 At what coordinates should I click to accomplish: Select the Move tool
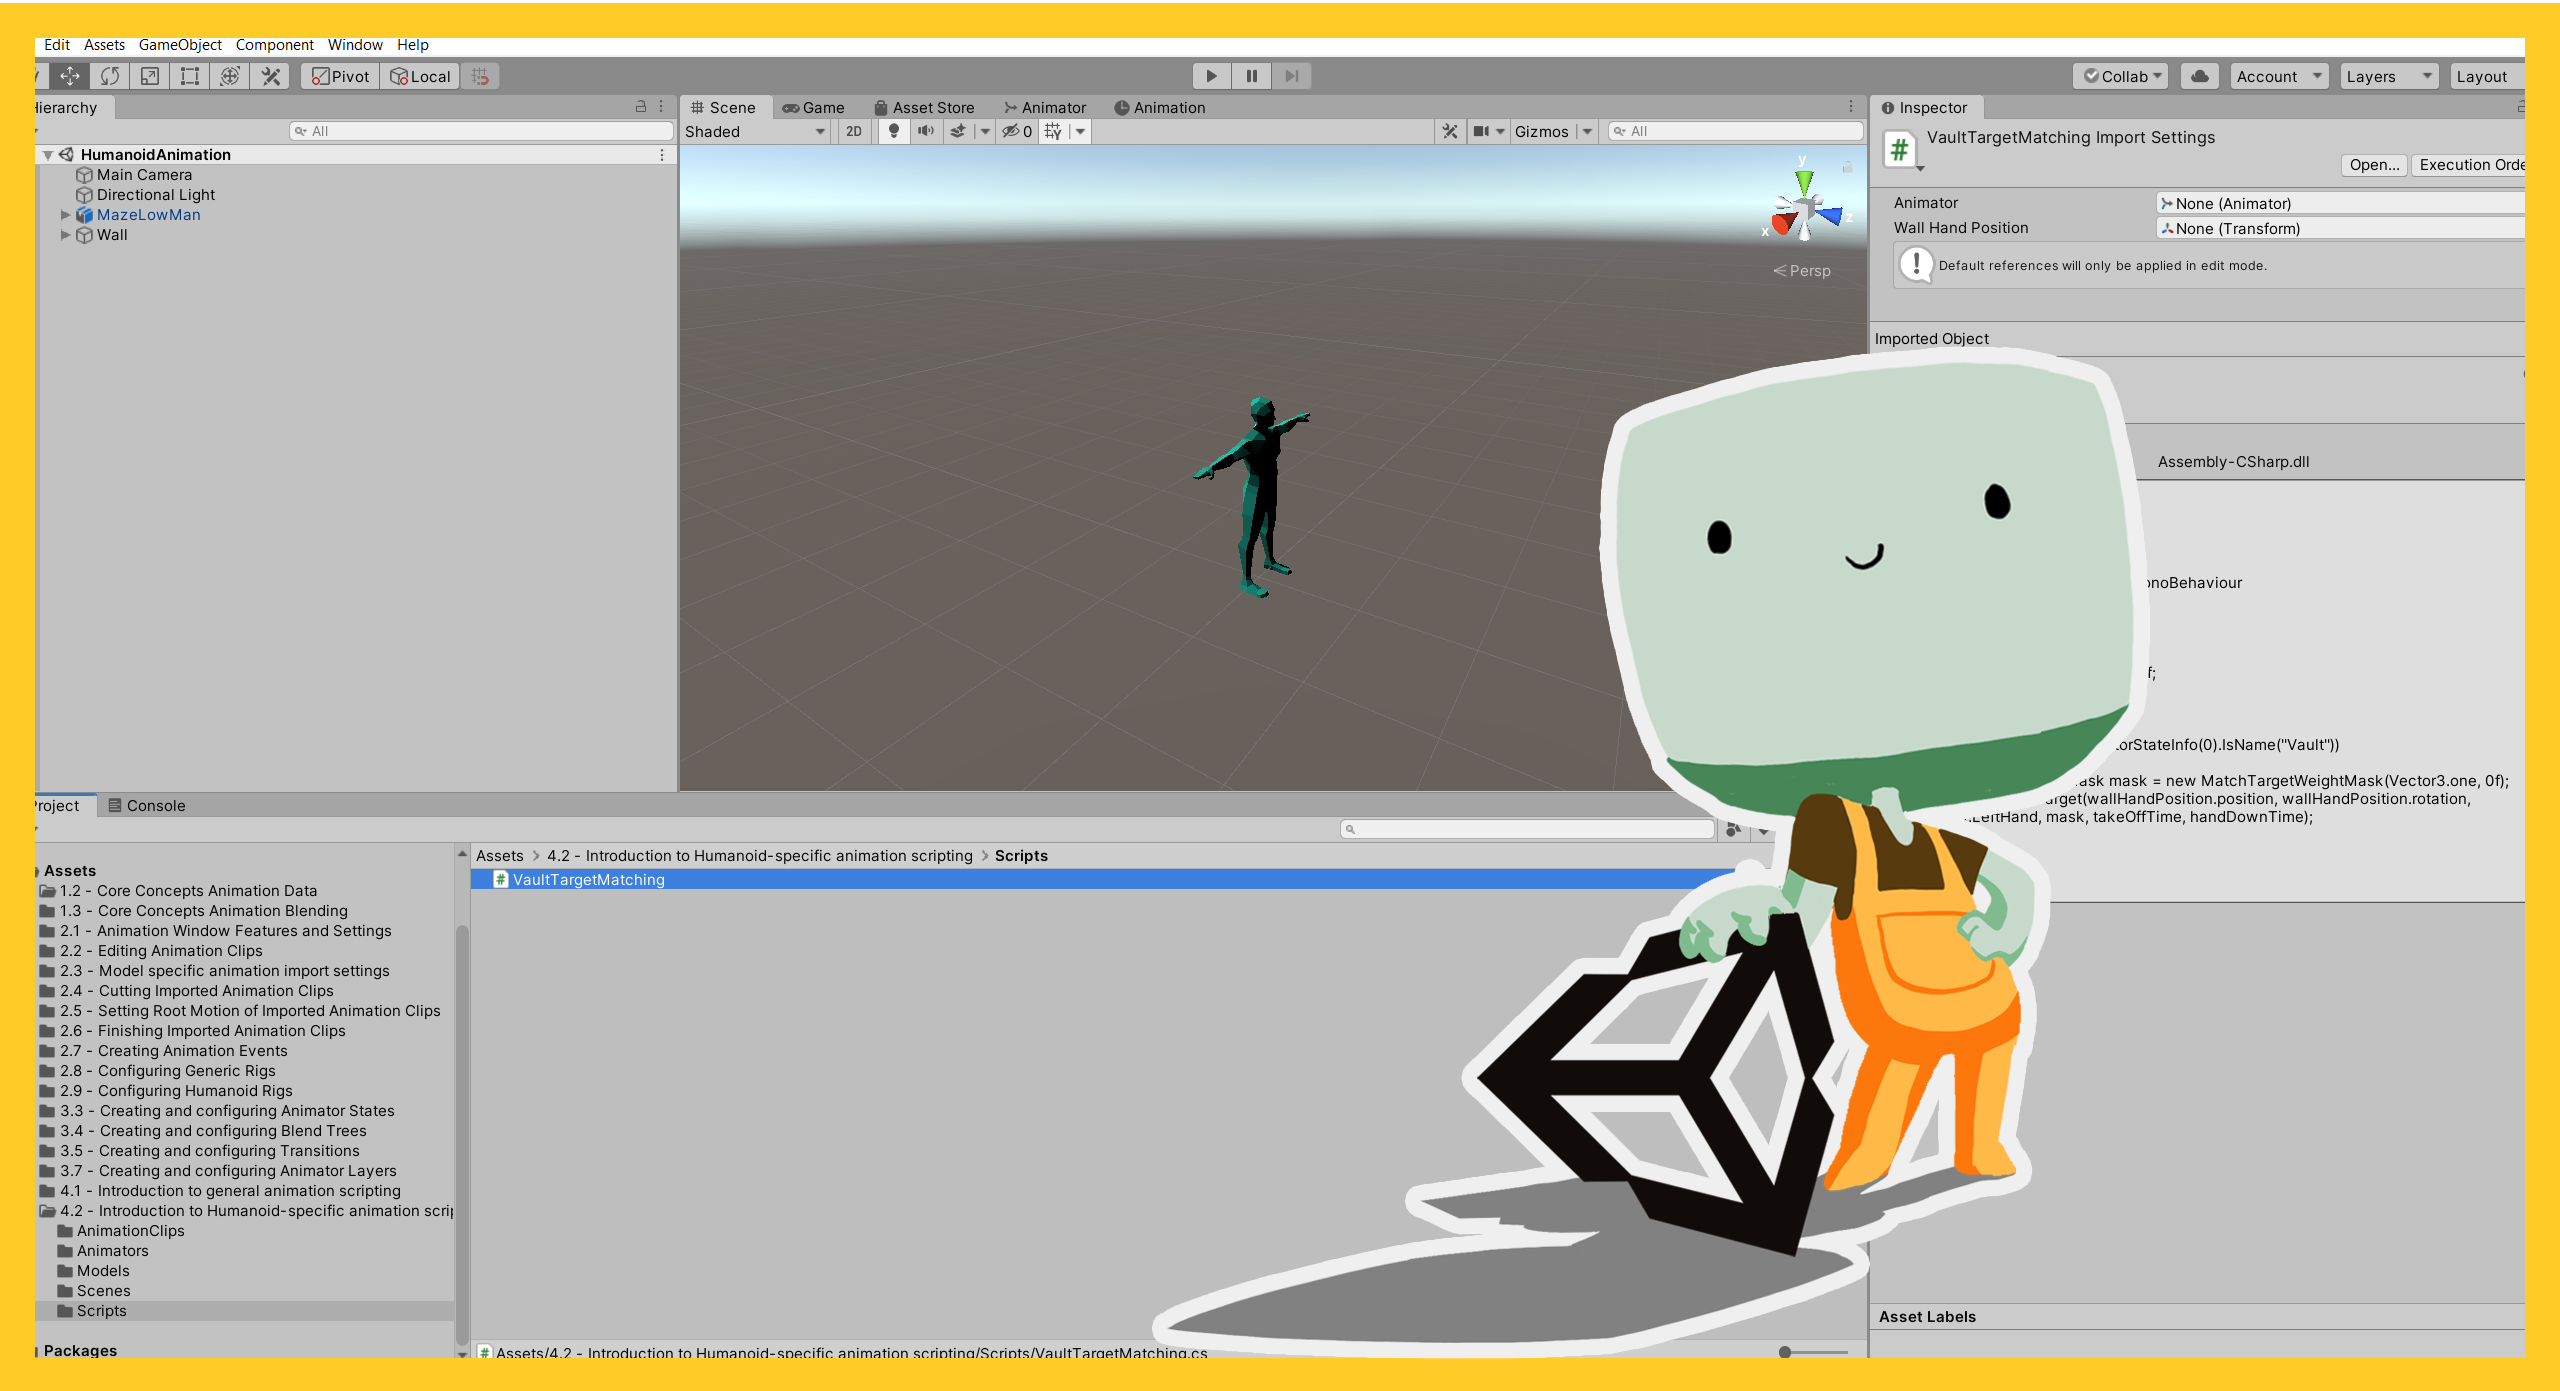[x=69, y=76]
